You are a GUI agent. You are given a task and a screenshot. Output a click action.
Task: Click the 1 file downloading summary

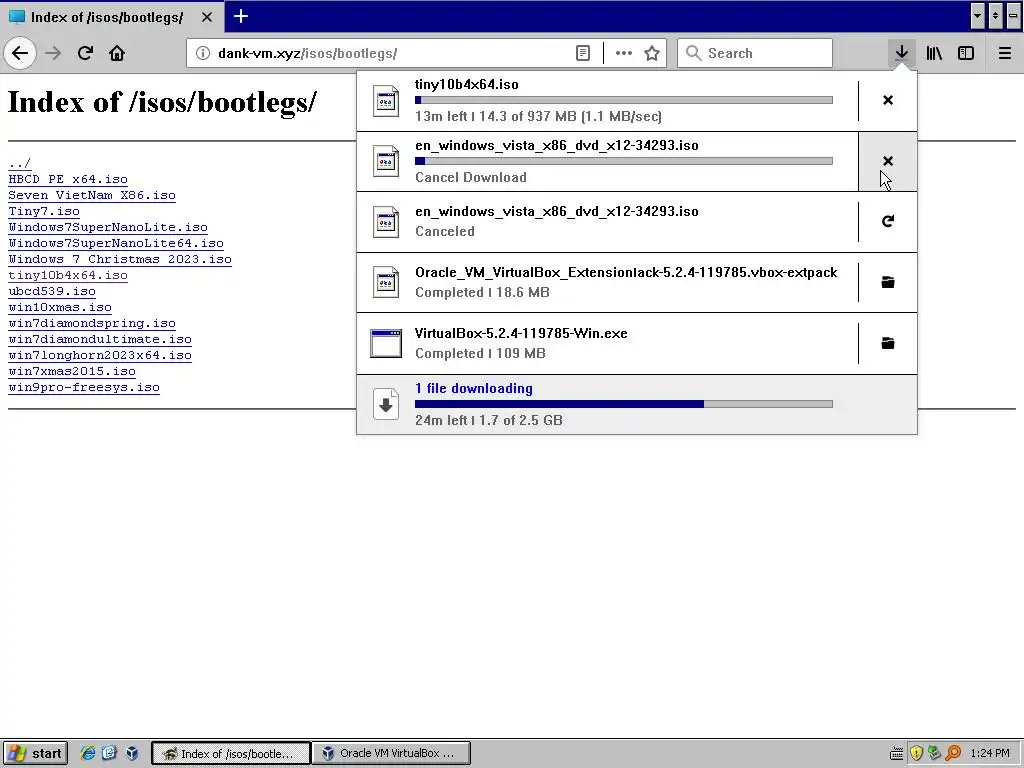click(x=637, y=404)
